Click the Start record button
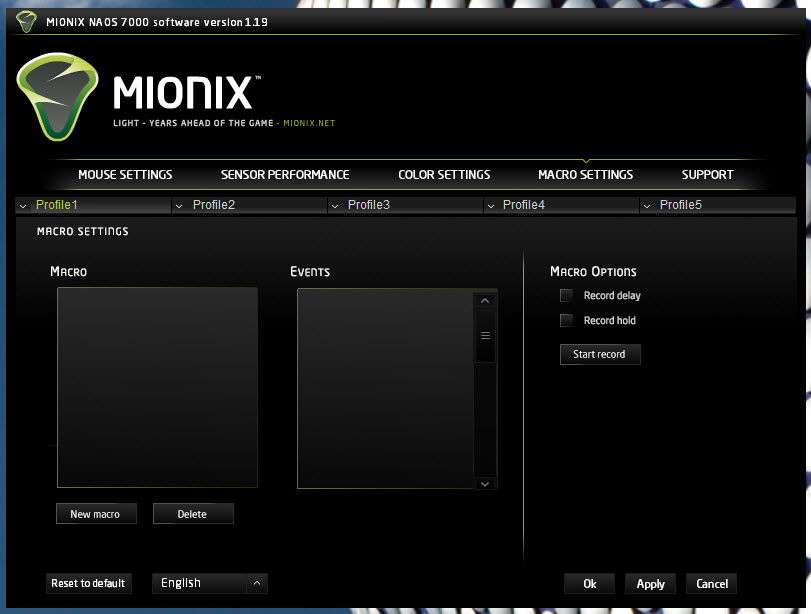The height and width of the screenshot is (614, 811). point(600,354)
